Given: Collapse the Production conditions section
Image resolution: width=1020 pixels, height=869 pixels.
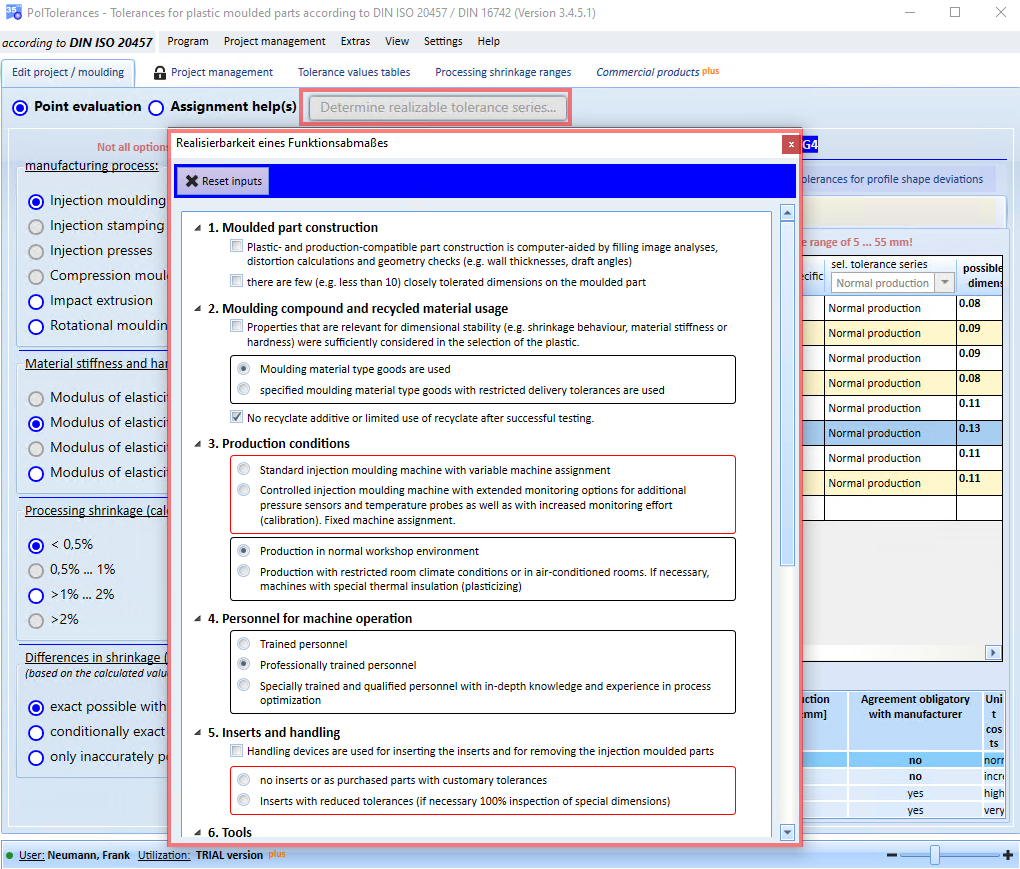Looking at the screenshot, I should click(x=197, y=444).
